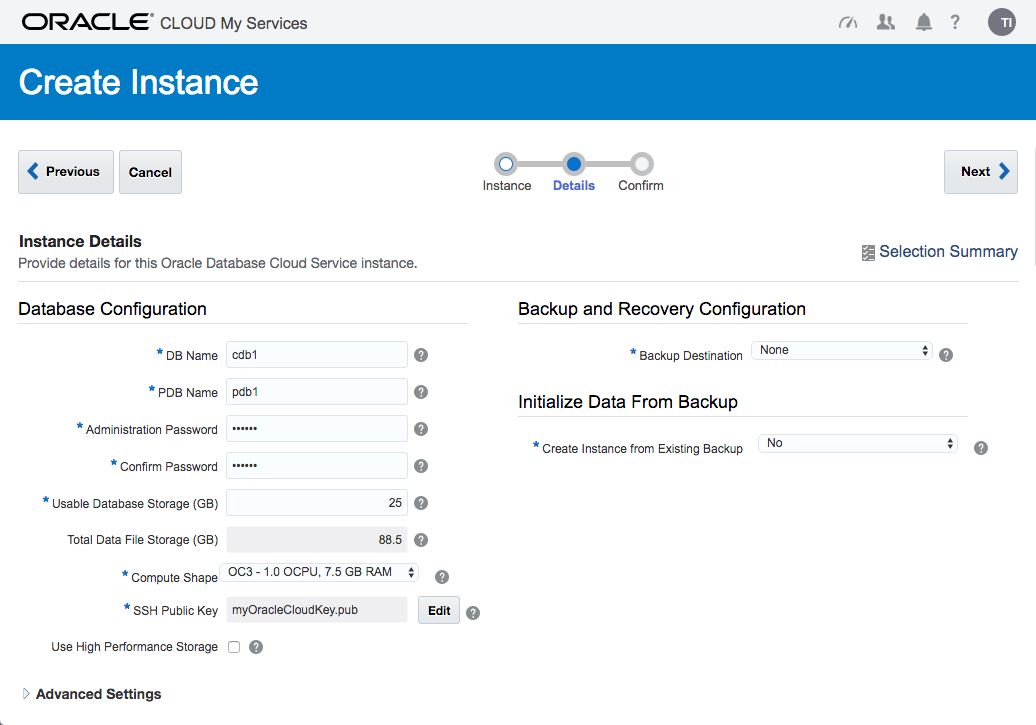Focus the Usable Database Storage field
The image size is (1036, 725).
tap(316, 503)
